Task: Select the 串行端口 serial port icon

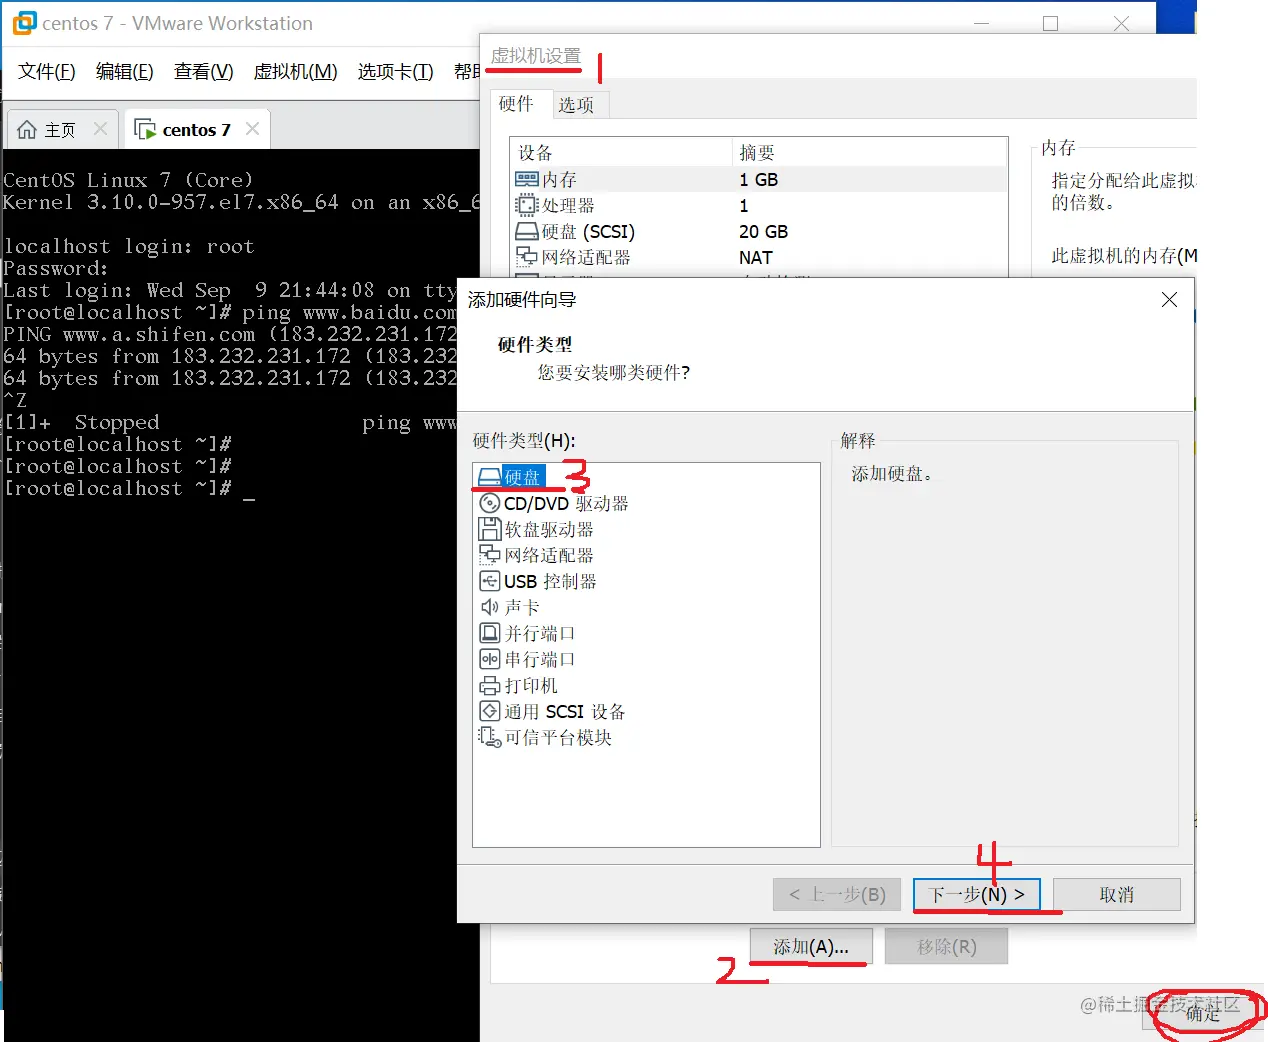Action: [490, 659]
